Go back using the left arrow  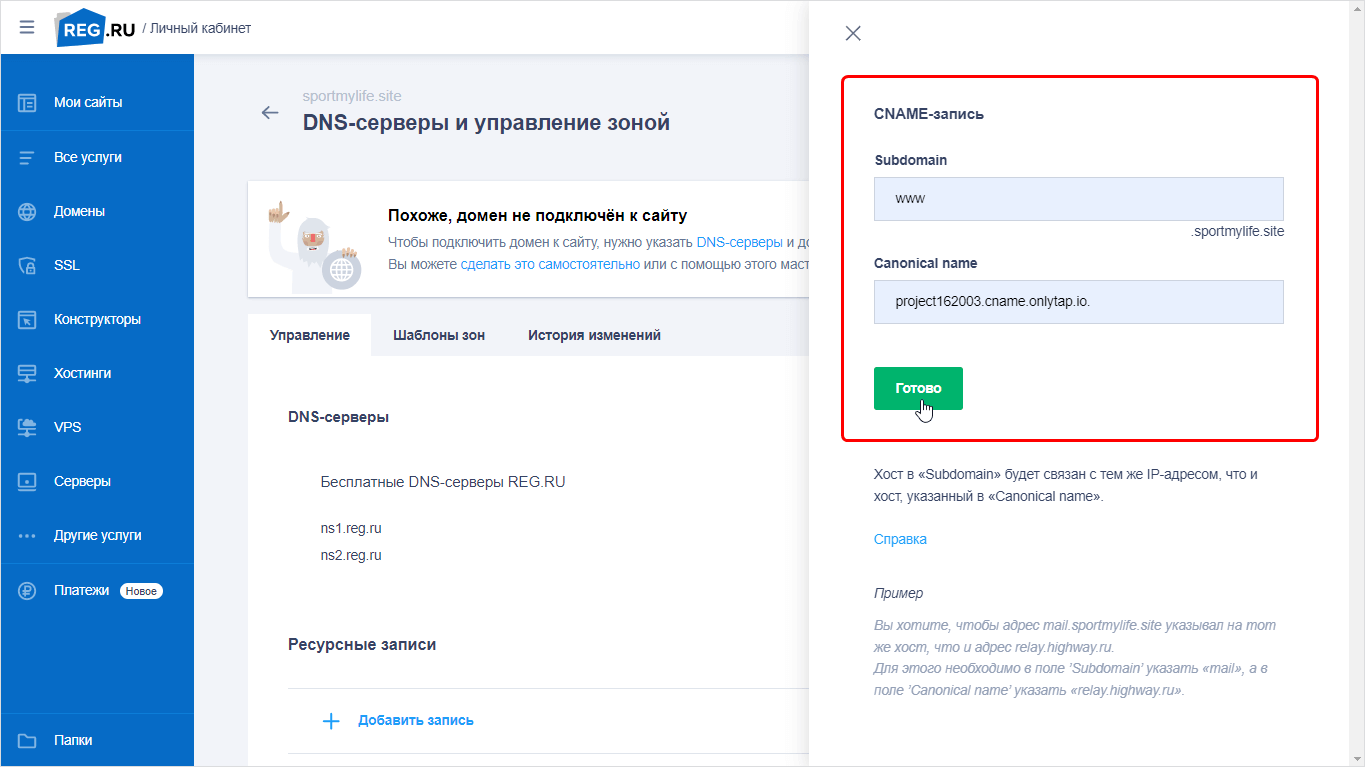[x=270, y=112]
